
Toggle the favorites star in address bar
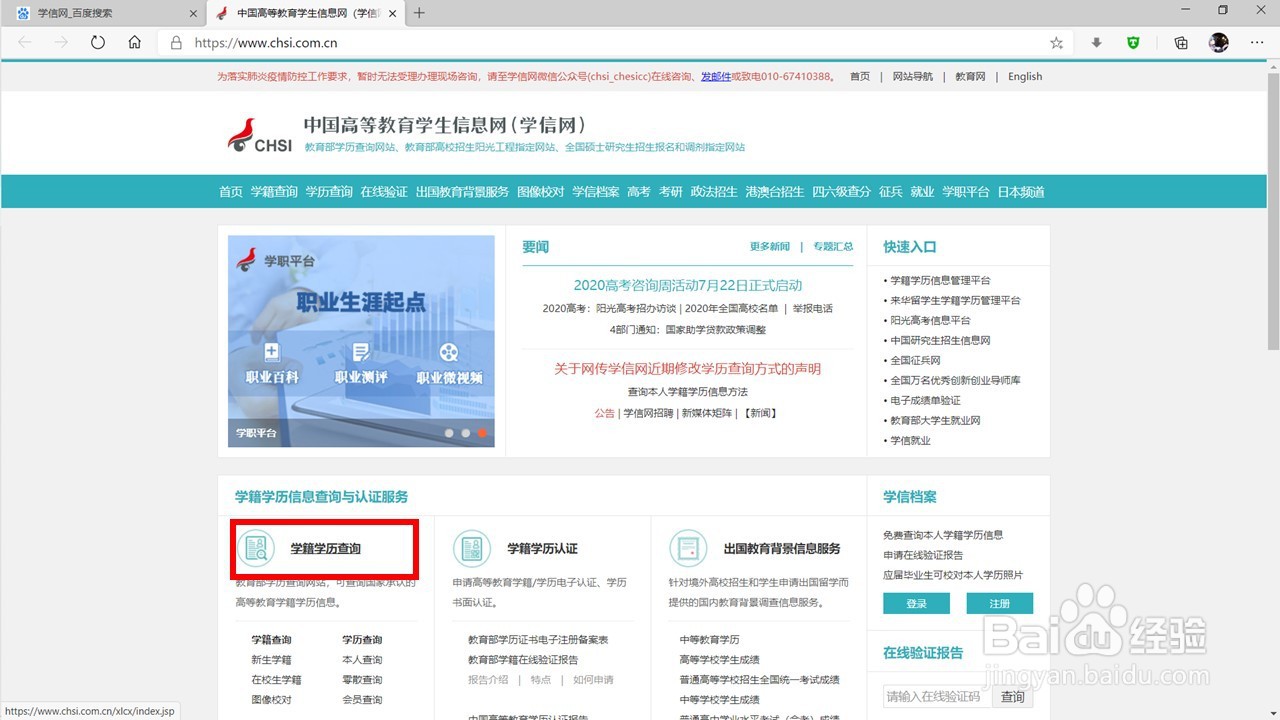click(1055, 43)
